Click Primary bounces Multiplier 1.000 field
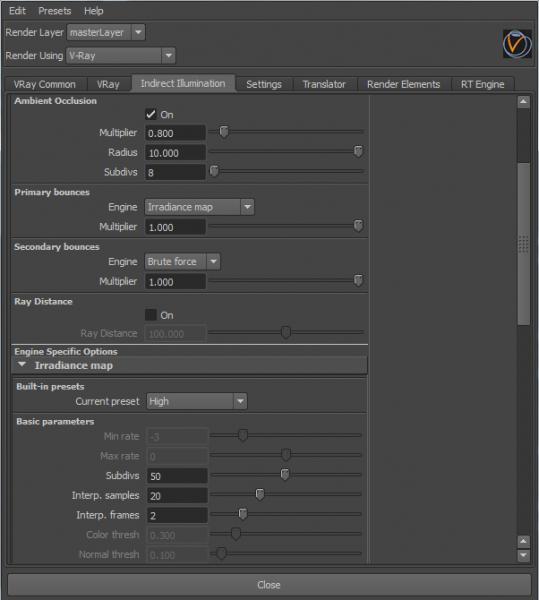The width and height of the screenshot is (539, 600). [175, 227]
